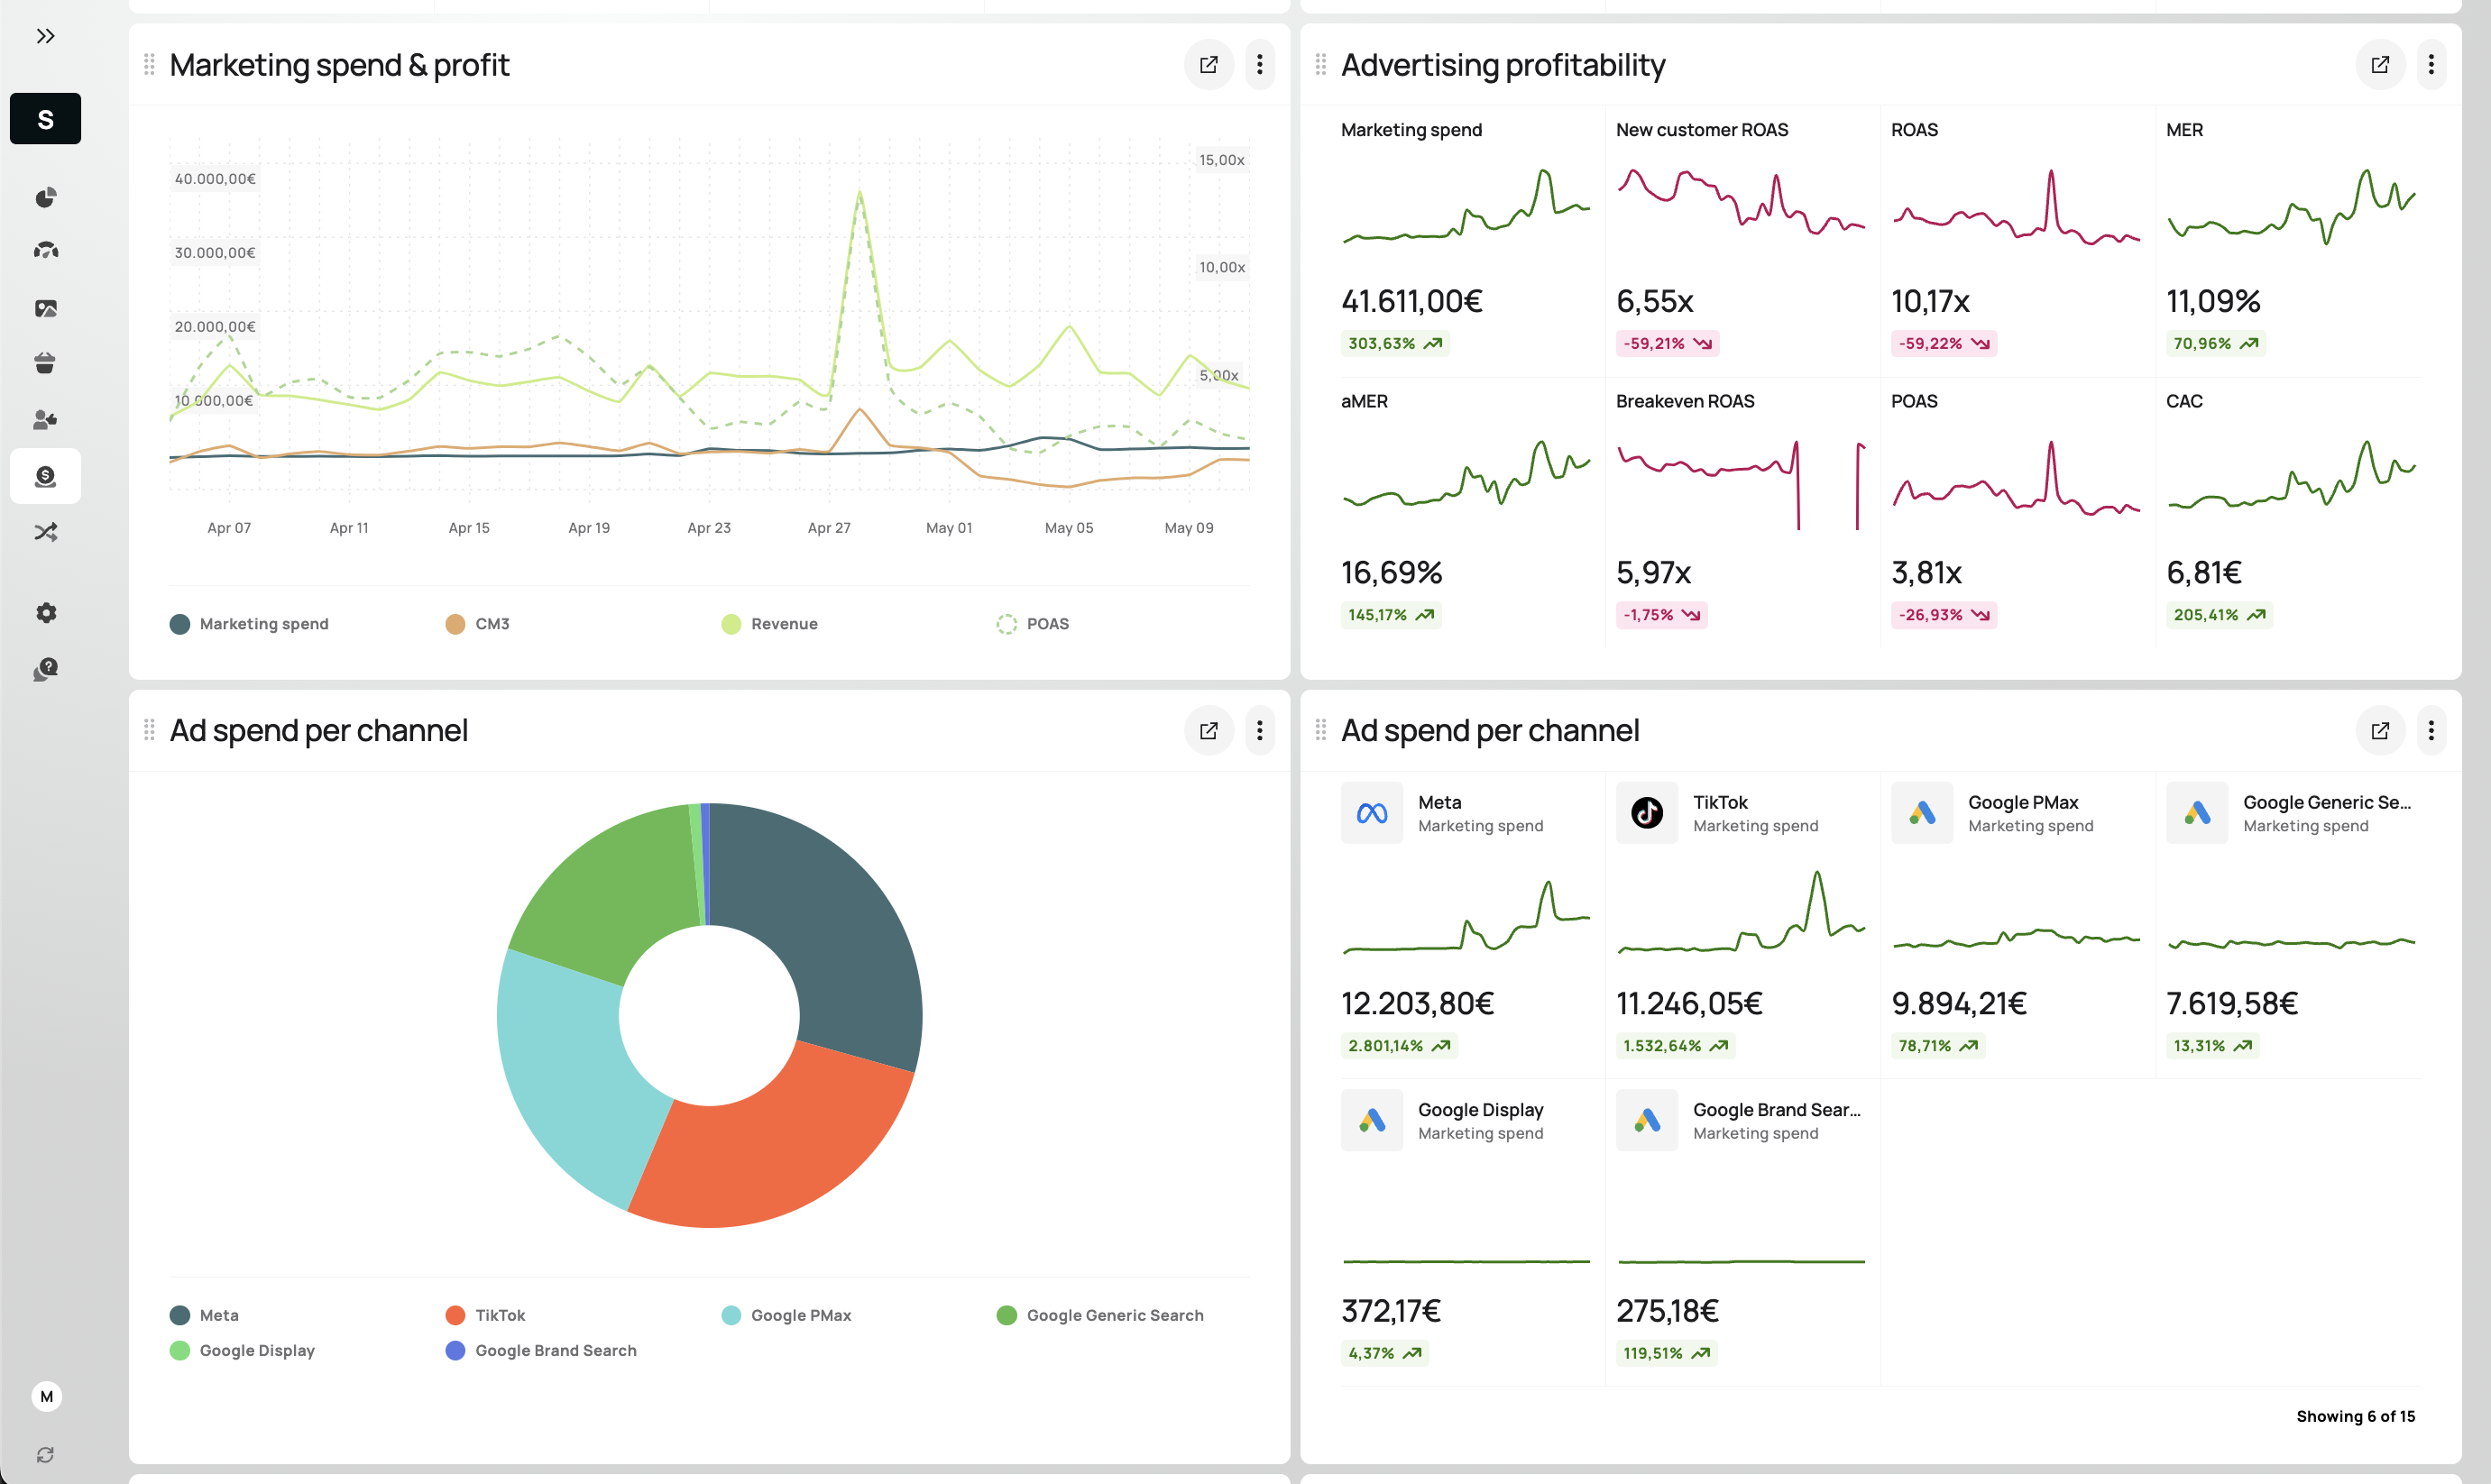This screenshot has width=2491, height=1484.
Task: Open the image creatives sidebar icon
Action: coord(45,308)
